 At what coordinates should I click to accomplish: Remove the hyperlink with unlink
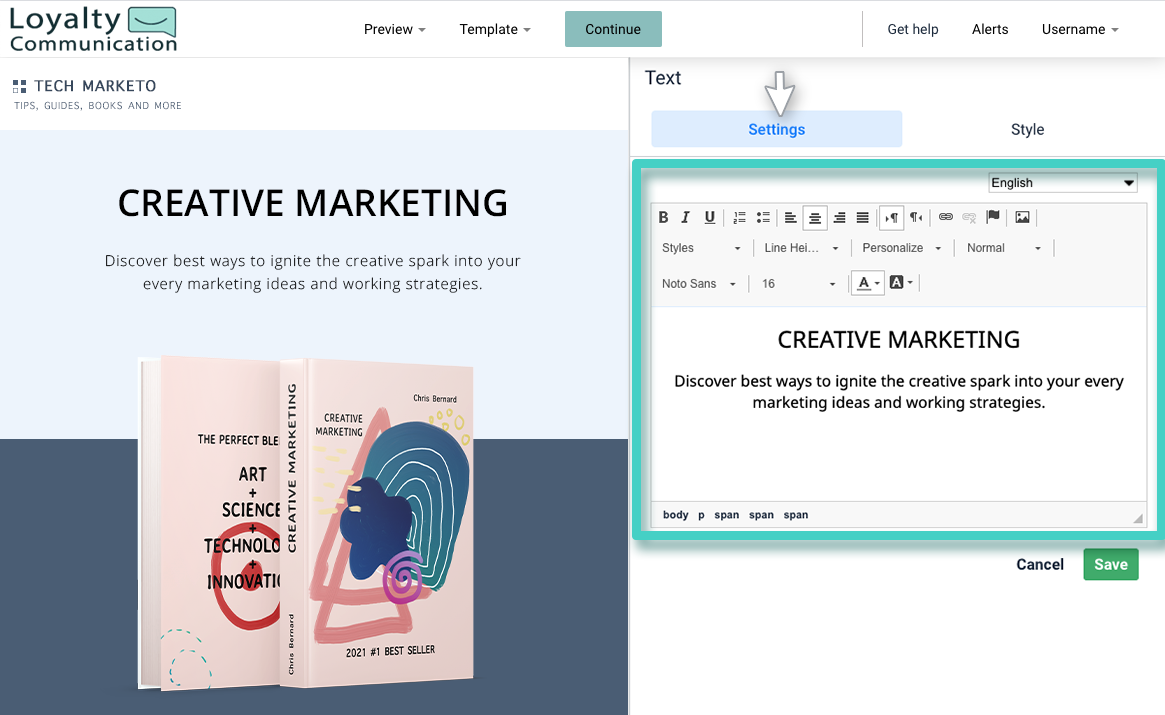pyautogui.click(x=969, y=217)
